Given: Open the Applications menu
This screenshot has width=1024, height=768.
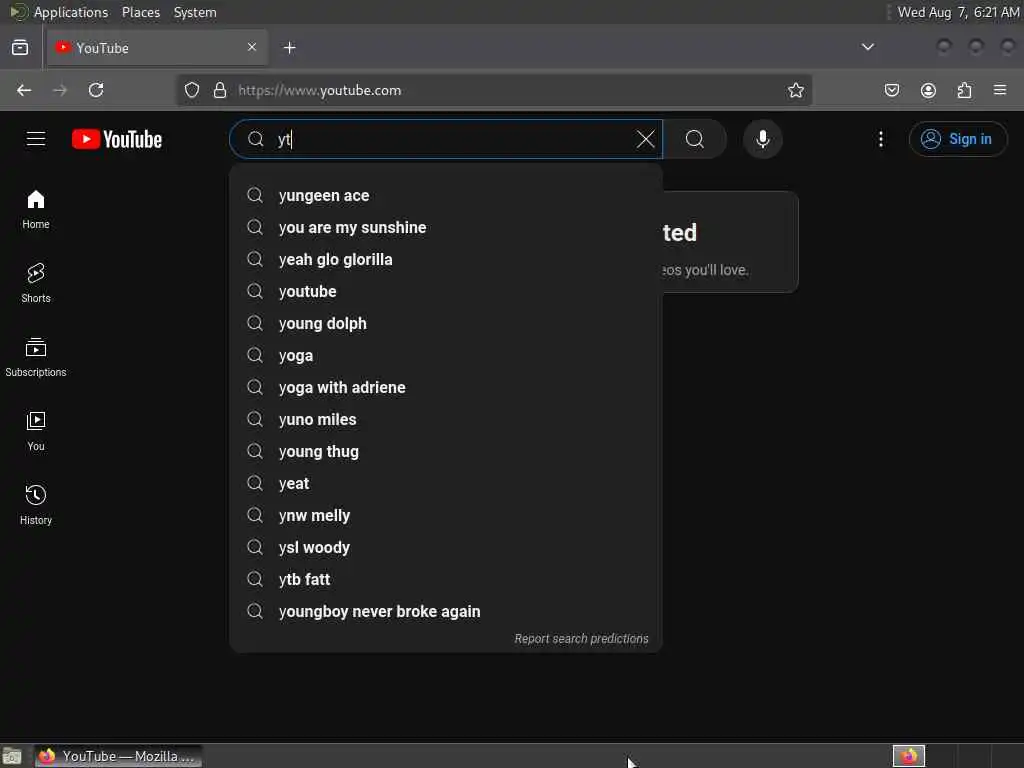Looking at the screenshot, I should point(71,12).
